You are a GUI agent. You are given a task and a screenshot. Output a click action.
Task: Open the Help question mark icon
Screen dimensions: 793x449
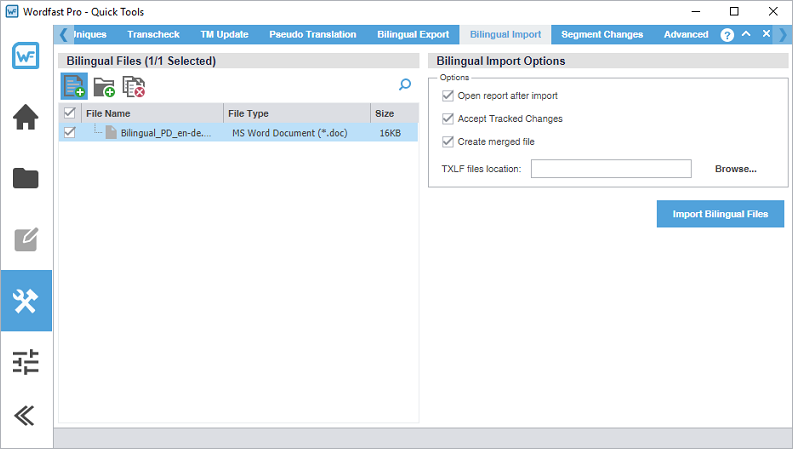[727, 35]
